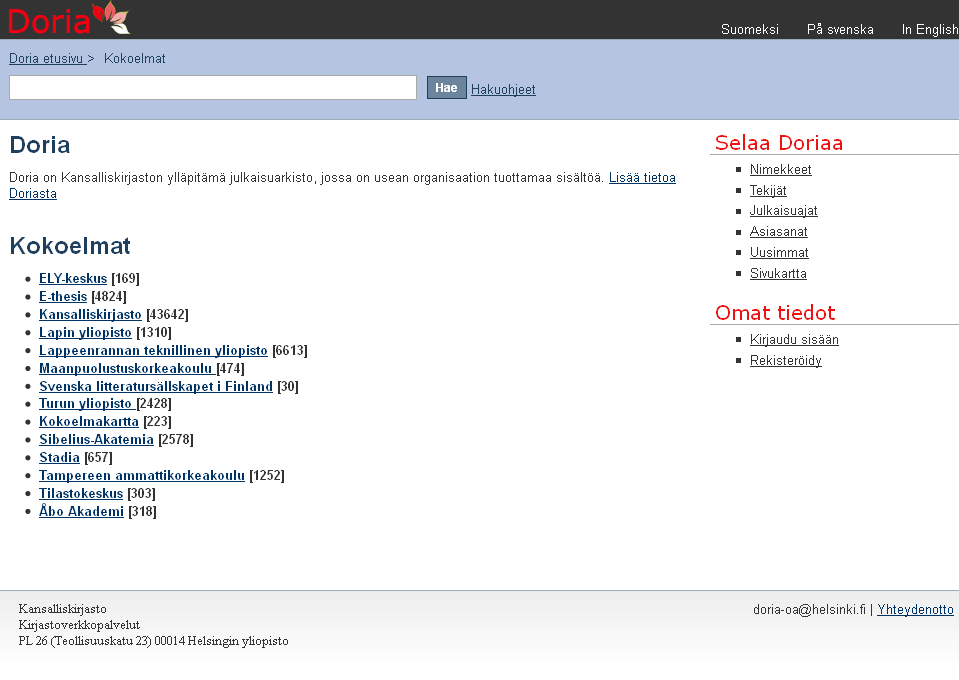Viewport: 959px width, 680px height.
Task: Click the [43642] count next to Kansalliskirjasto
Action: coord(167,314)
